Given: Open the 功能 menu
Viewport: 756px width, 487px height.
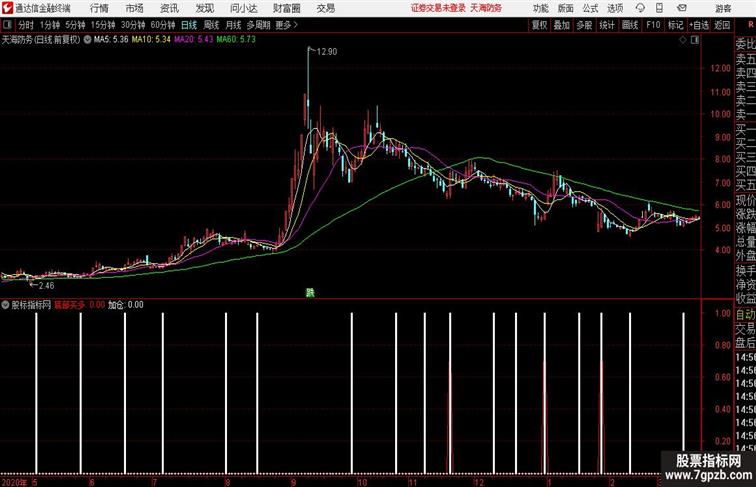Looking at the screenshot, I should coord(540,8).
